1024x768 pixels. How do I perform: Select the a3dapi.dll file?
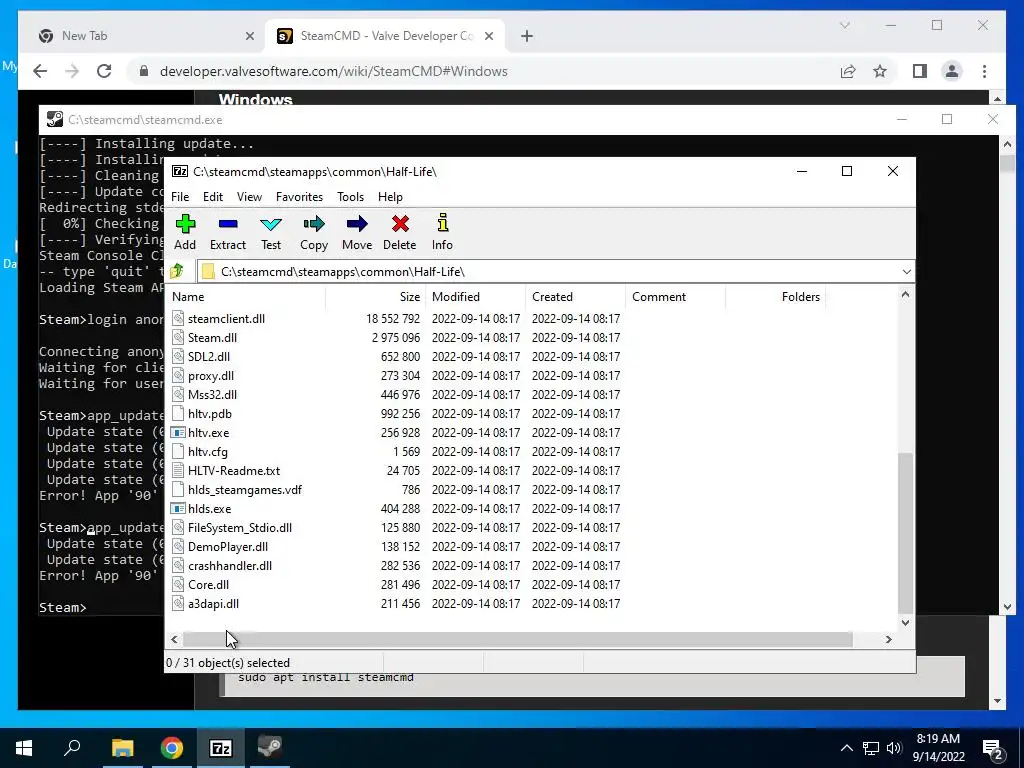pos(213,603)
